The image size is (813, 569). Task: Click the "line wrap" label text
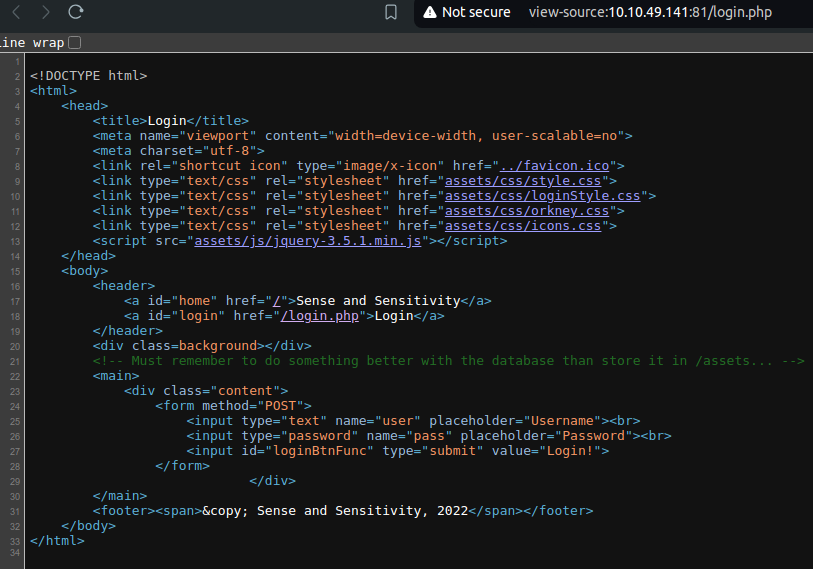point(32,42)
